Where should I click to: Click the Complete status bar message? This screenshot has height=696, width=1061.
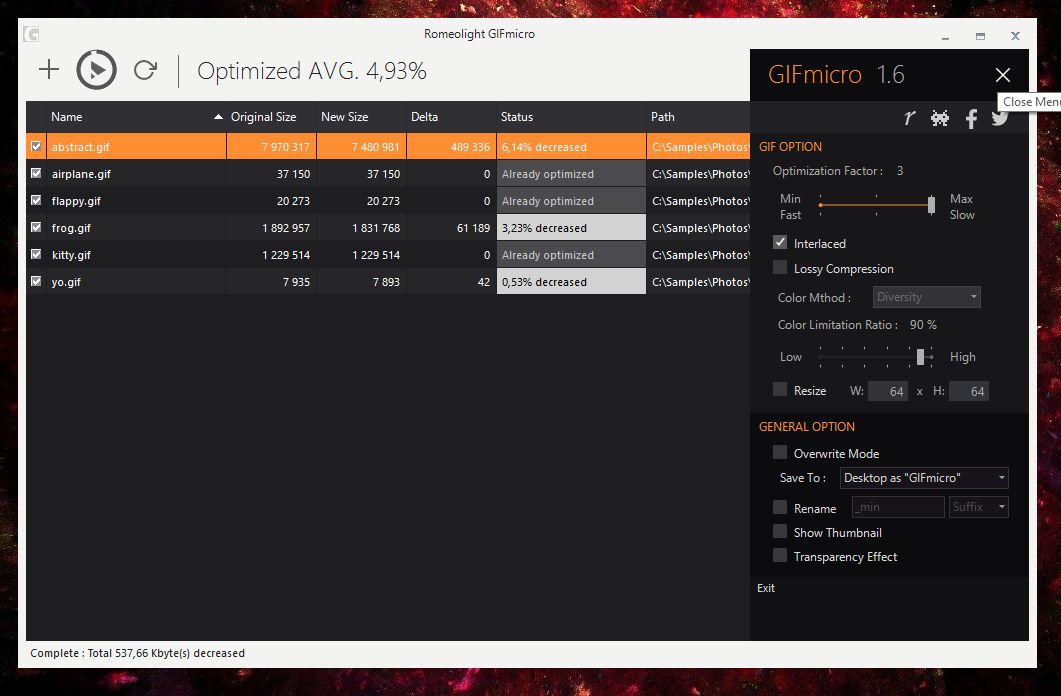[137, 653]
